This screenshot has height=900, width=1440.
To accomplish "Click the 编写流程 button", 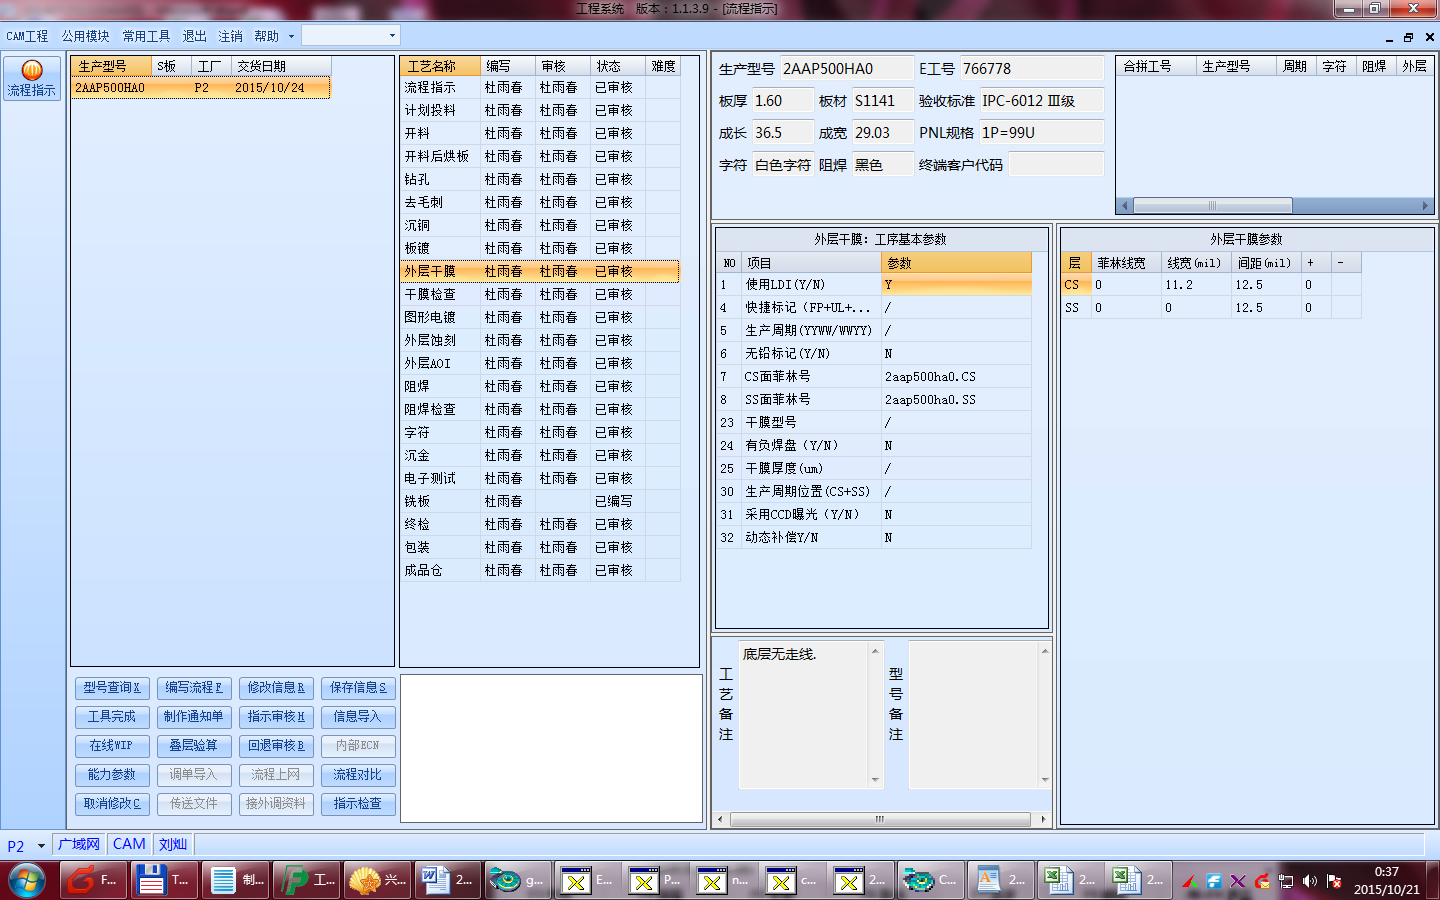I will [194, 688].
